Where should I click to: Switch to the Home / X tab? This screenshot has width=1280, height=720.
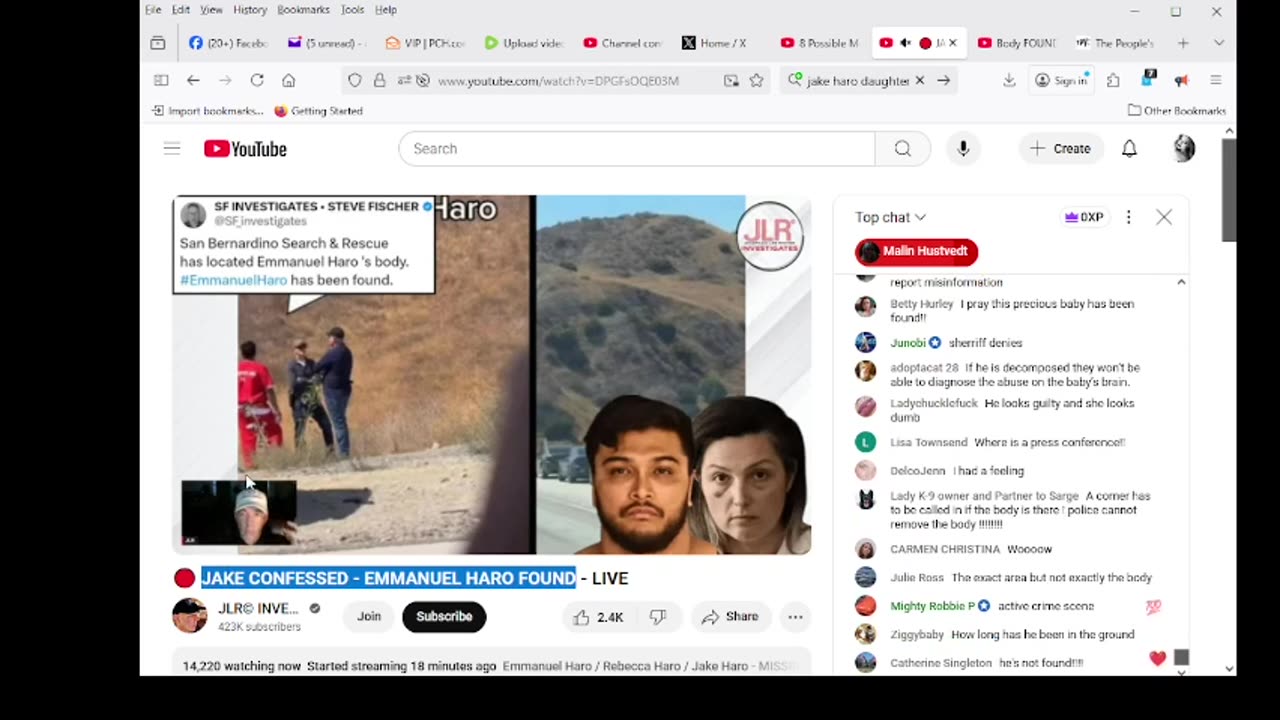pyautogui.click(x=720, y=43)
